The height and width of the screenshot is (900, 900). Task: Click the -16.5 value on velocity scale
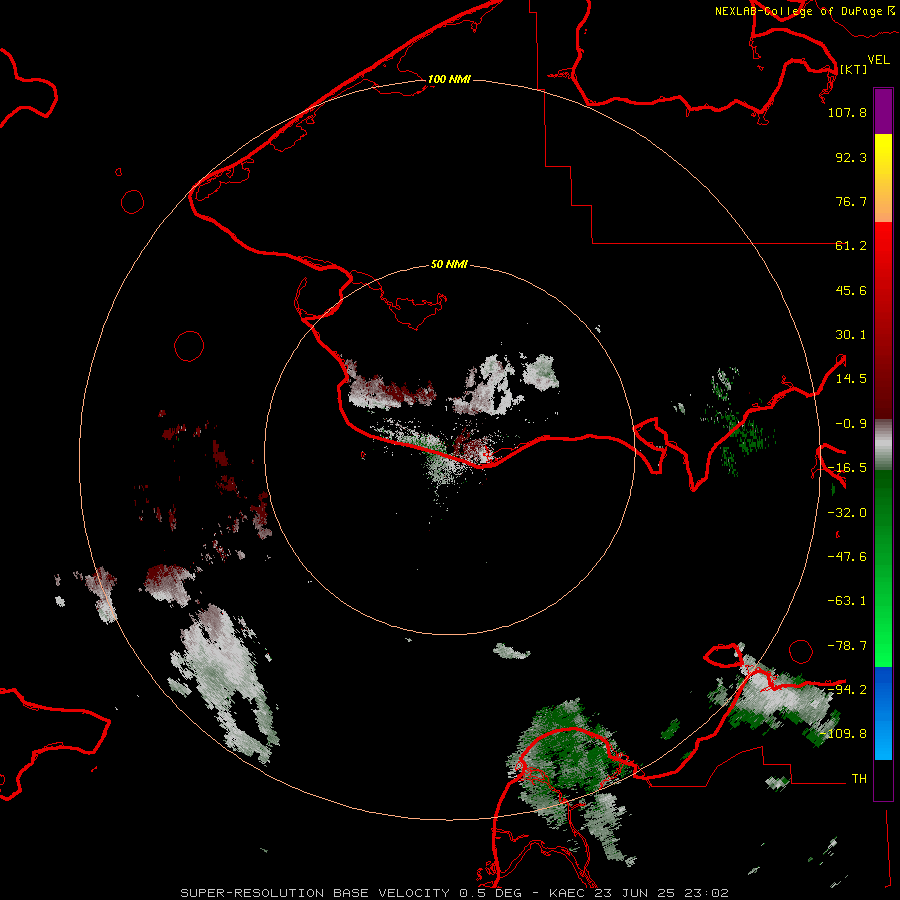pyautogui.click(x=847, y=468)
